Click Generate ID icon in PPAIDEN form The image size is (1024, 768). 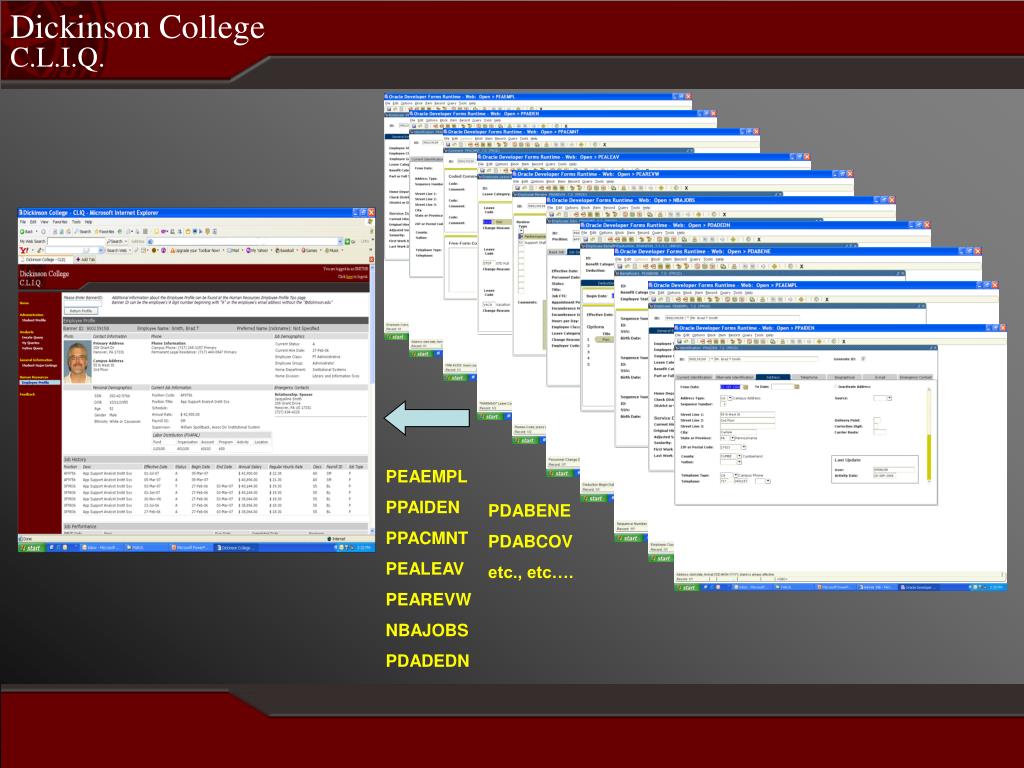pos(863,359)
